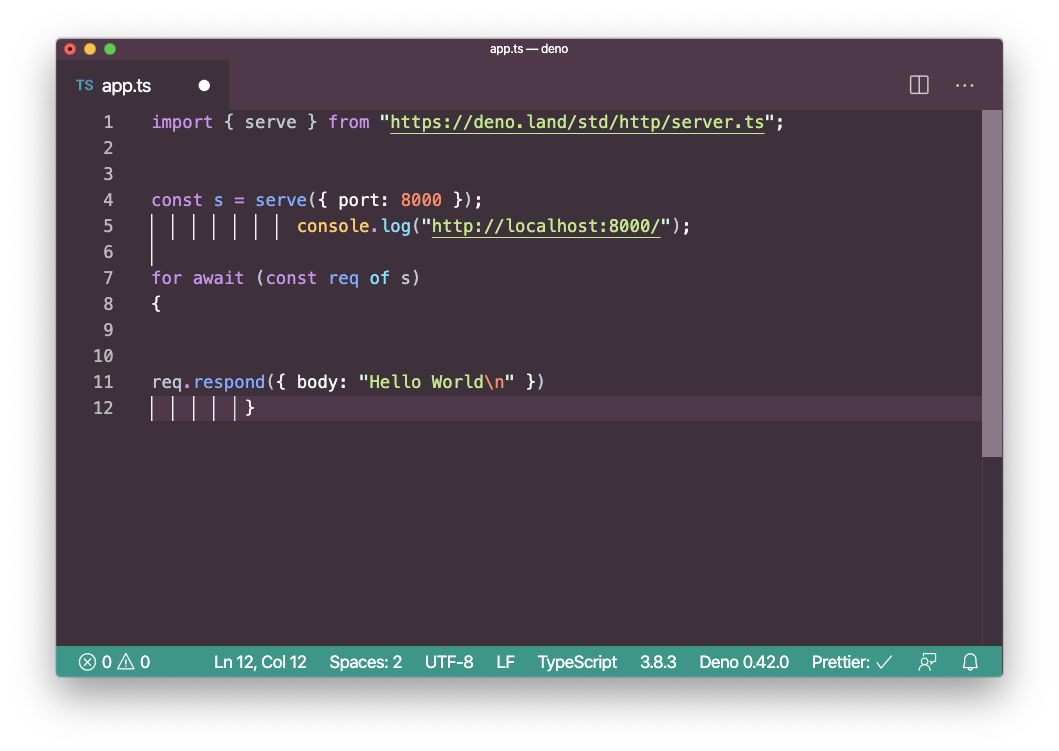
Task: Click the unsaved dot on app.ts tab
Action: pos(204,86)
